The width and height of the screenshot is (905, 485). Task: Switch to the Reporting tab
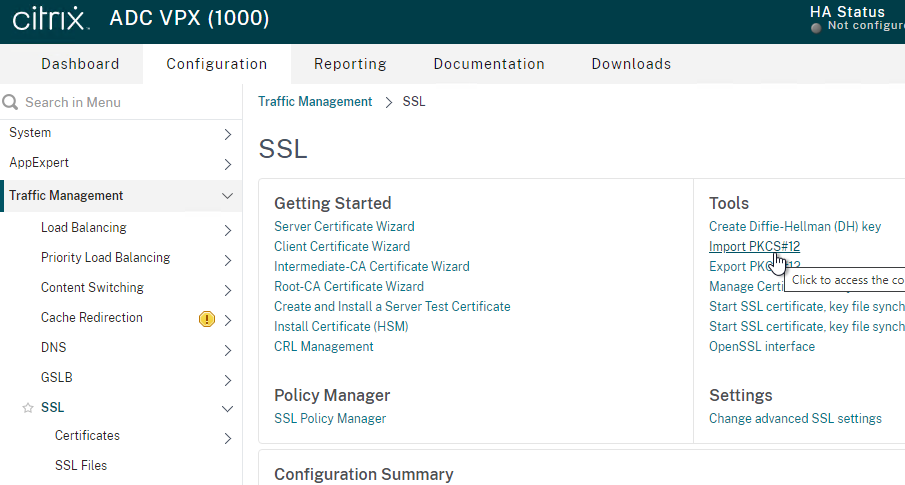coord(350,64)
